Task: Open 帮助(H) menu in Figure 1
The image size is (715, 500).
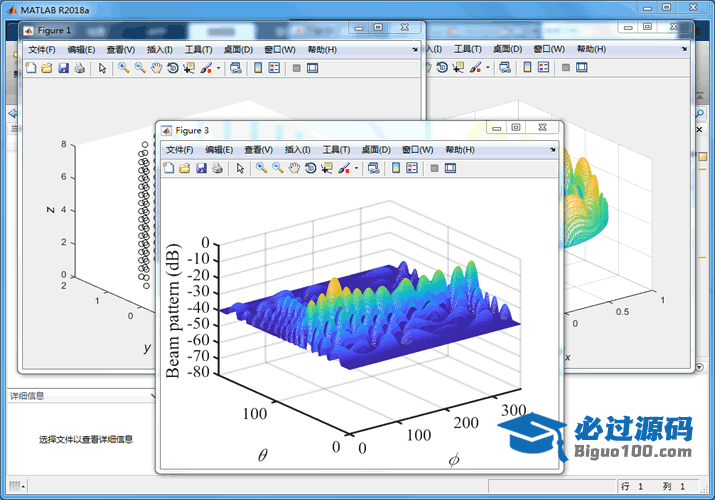Action: 322,50
